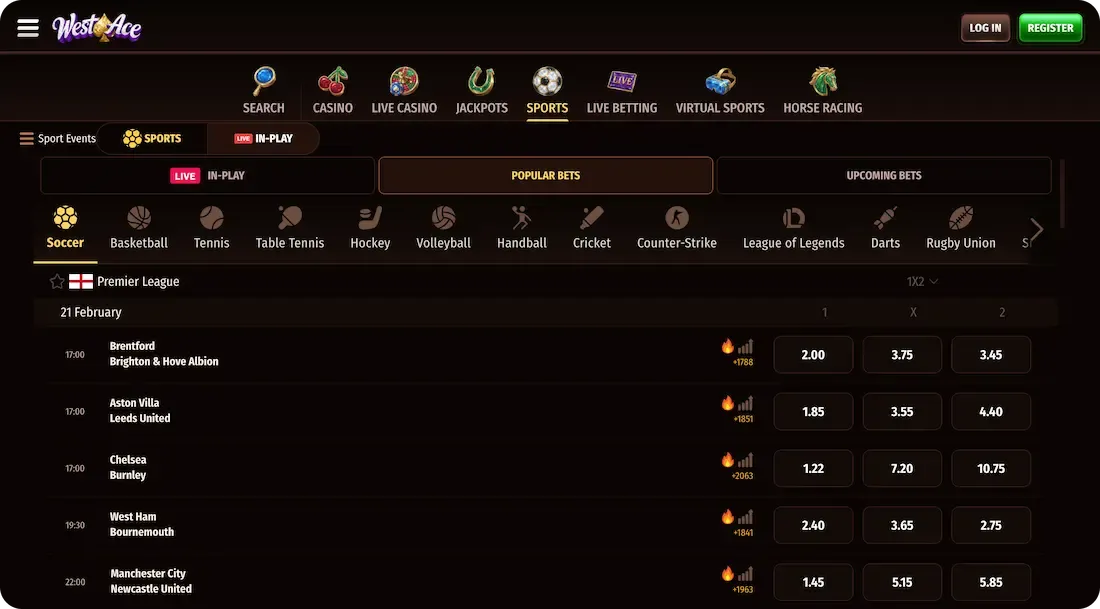Open Virtual Sports headset icon
This screenshot has height=609, width=1100.
pyautogui.click(x=720, y=81)
